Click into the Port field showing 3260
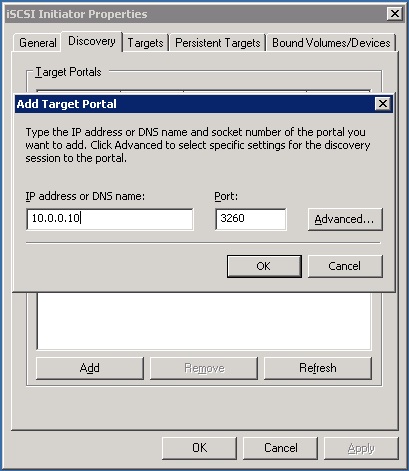Viewport: 409px width, 471px height. pos(250,219)
